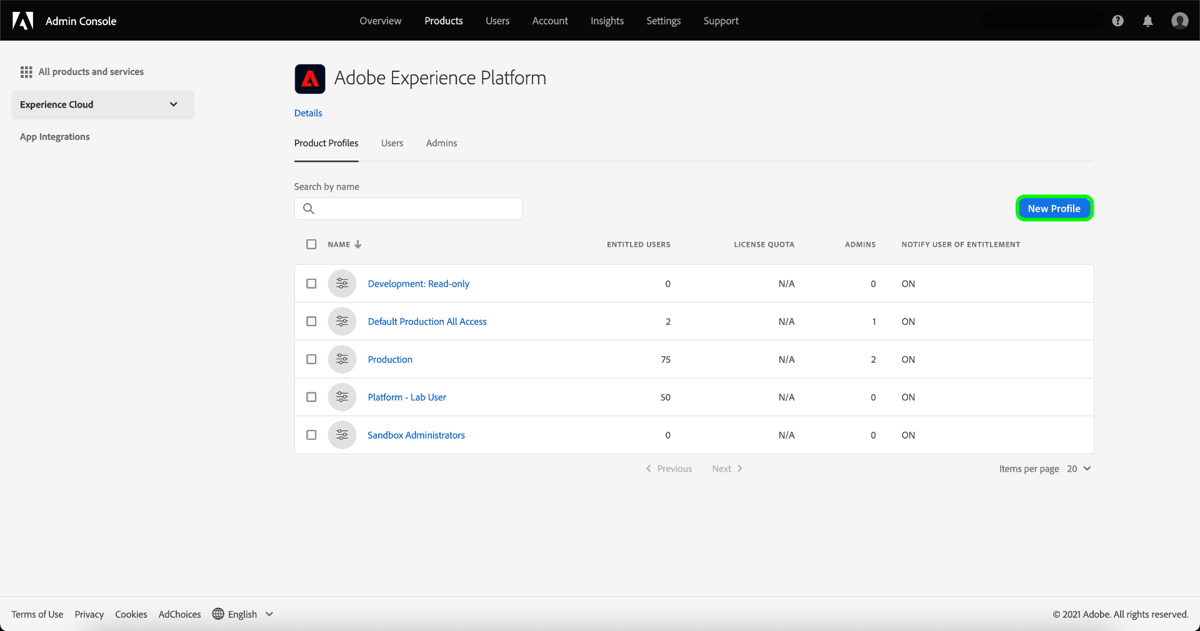Image resolution: width=1200 pixels, height=631 pixels.
Task: Check the select-all checkbox in the table header
Action: [x=311, y=244]
